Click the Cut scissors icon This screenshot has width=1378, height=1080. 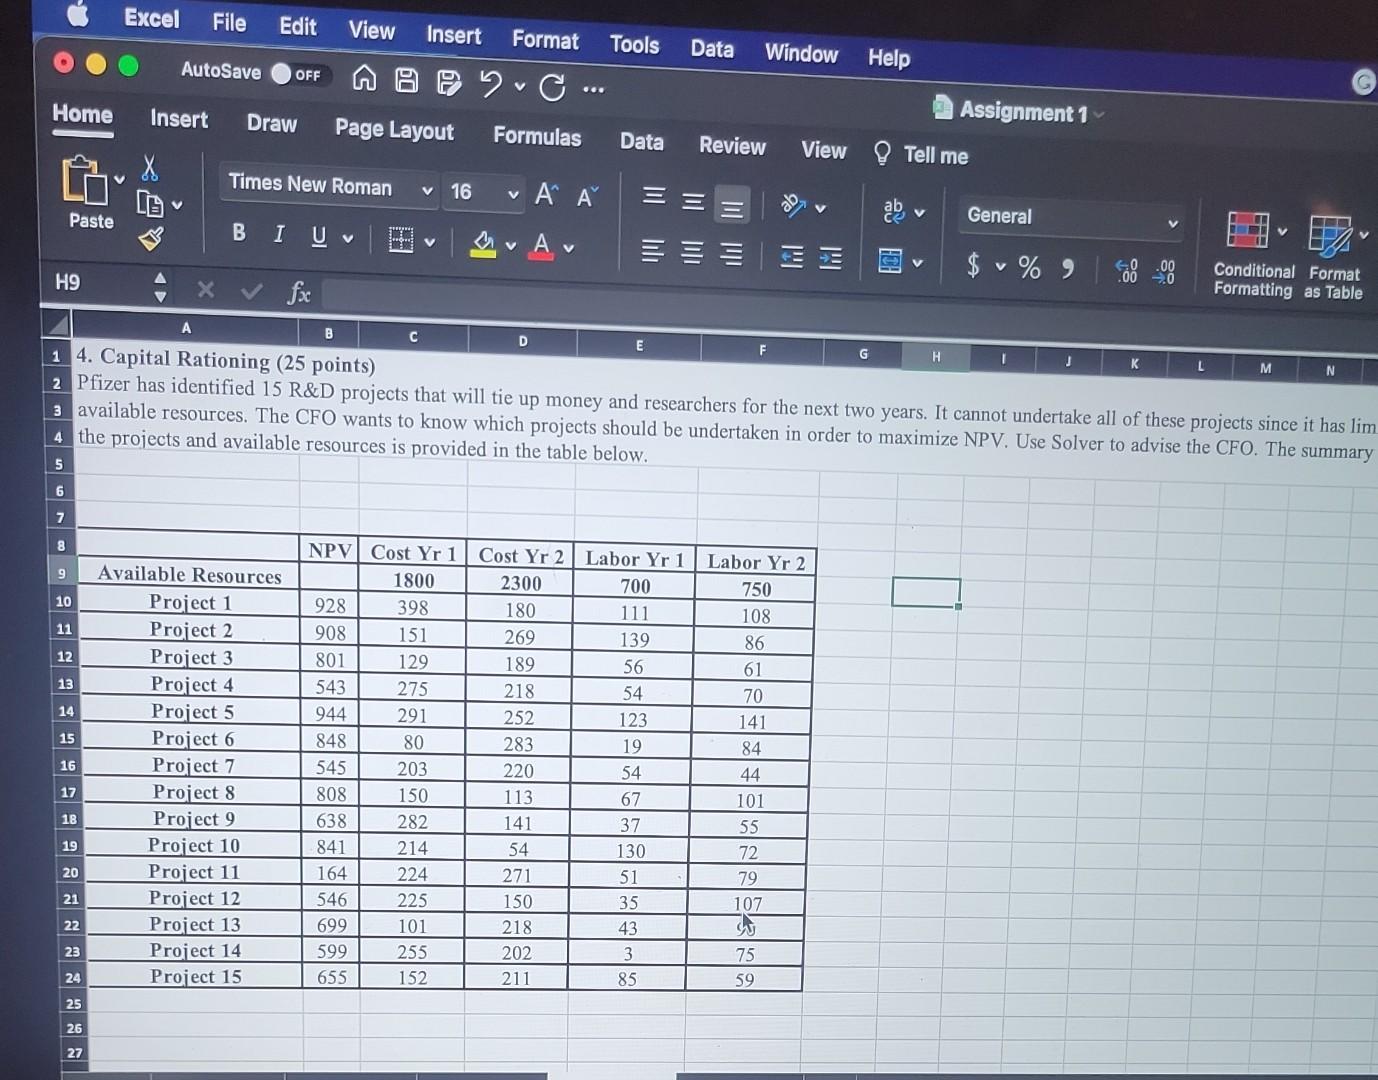[x=150, y=166]
